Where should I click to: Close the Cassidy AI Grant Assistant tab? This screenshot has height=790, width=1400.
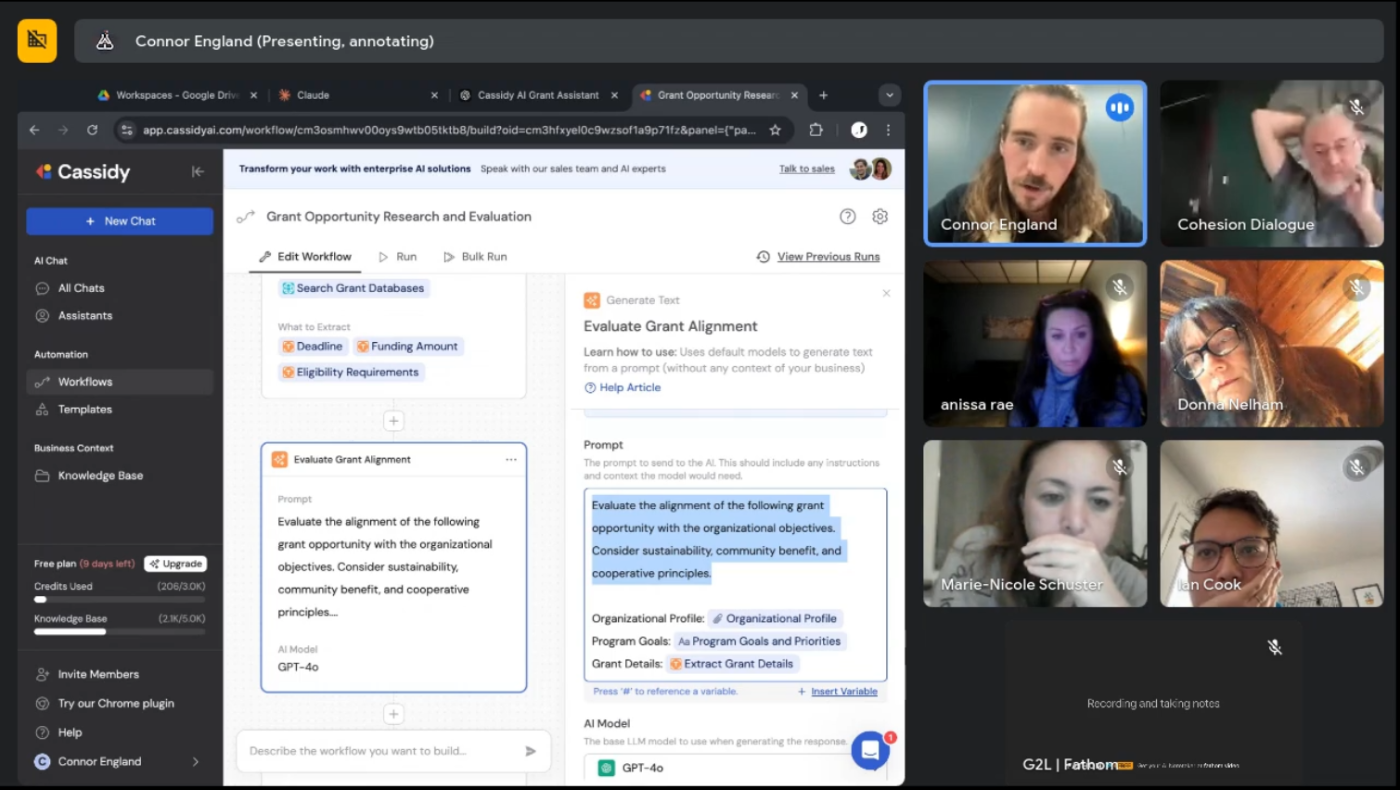tap(614, 95)
